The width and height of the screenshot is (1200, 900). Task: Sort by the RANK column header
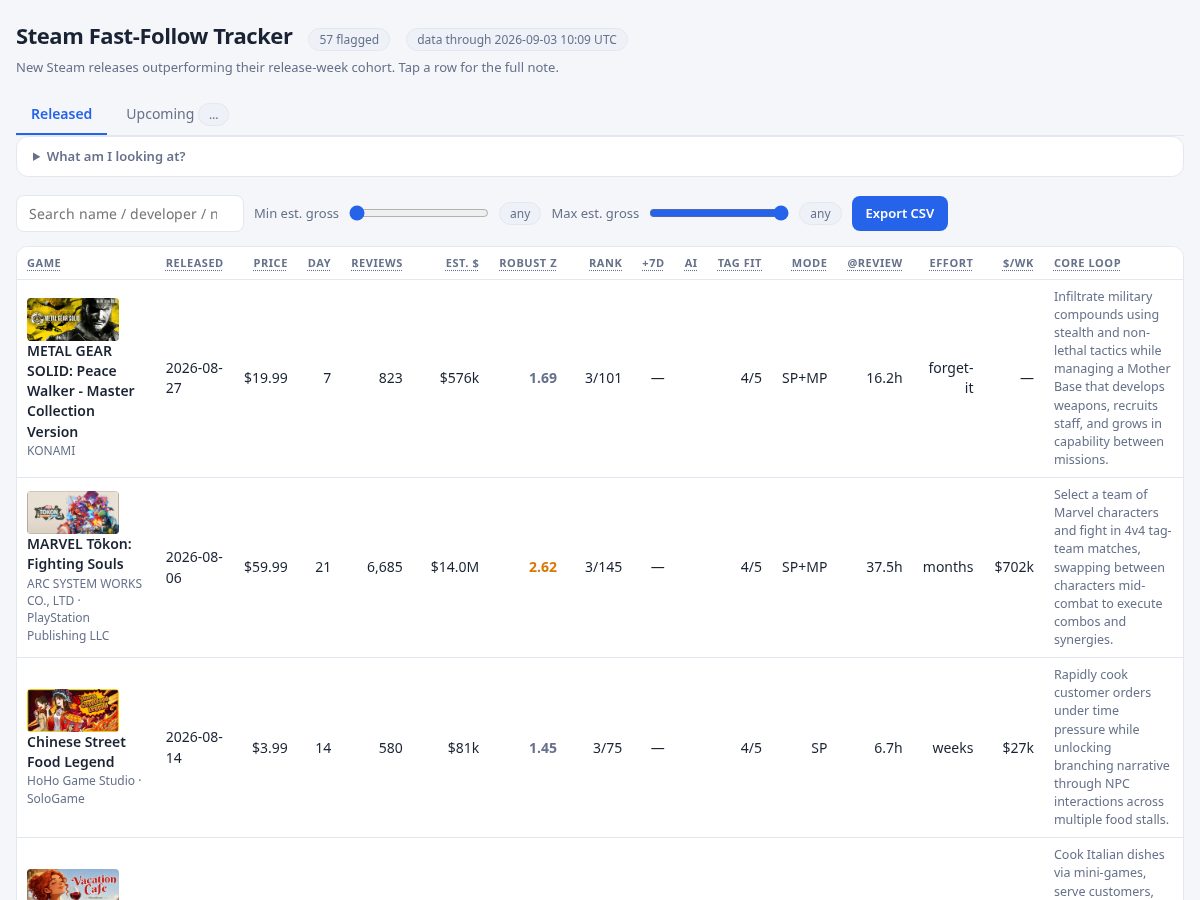point(605,263)
